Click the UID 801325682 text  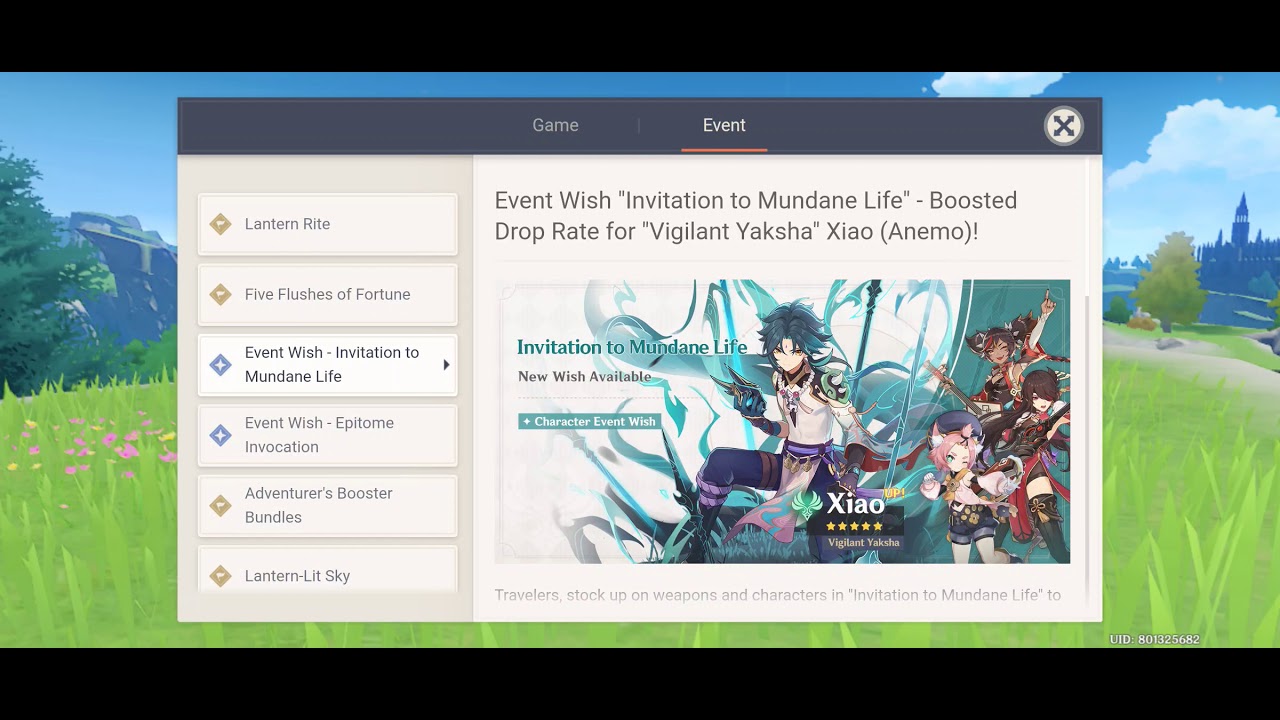1155,640
